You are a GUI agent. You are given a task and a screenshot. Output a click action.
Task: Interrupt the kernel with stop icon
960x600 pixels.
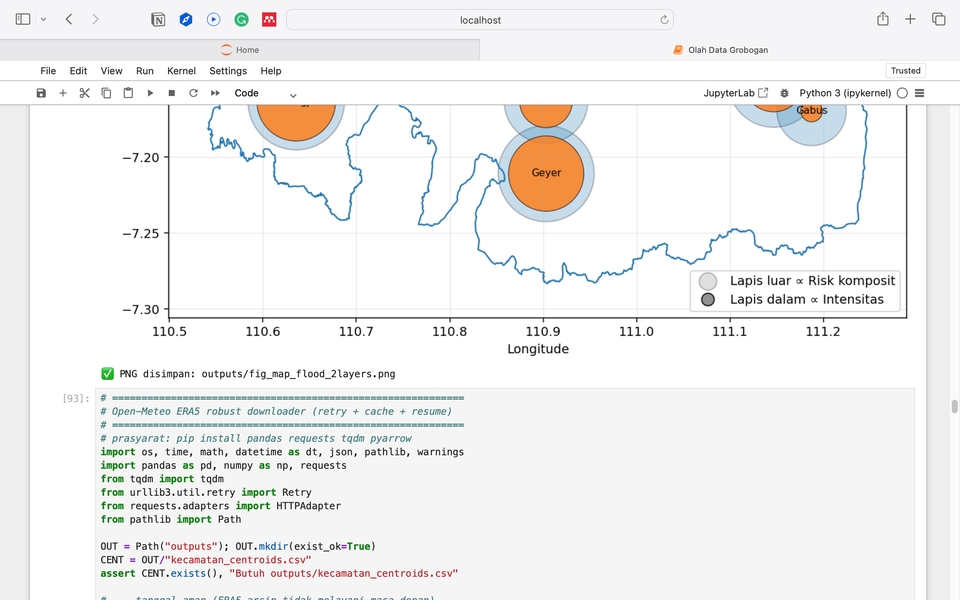(x=172, y=93)
